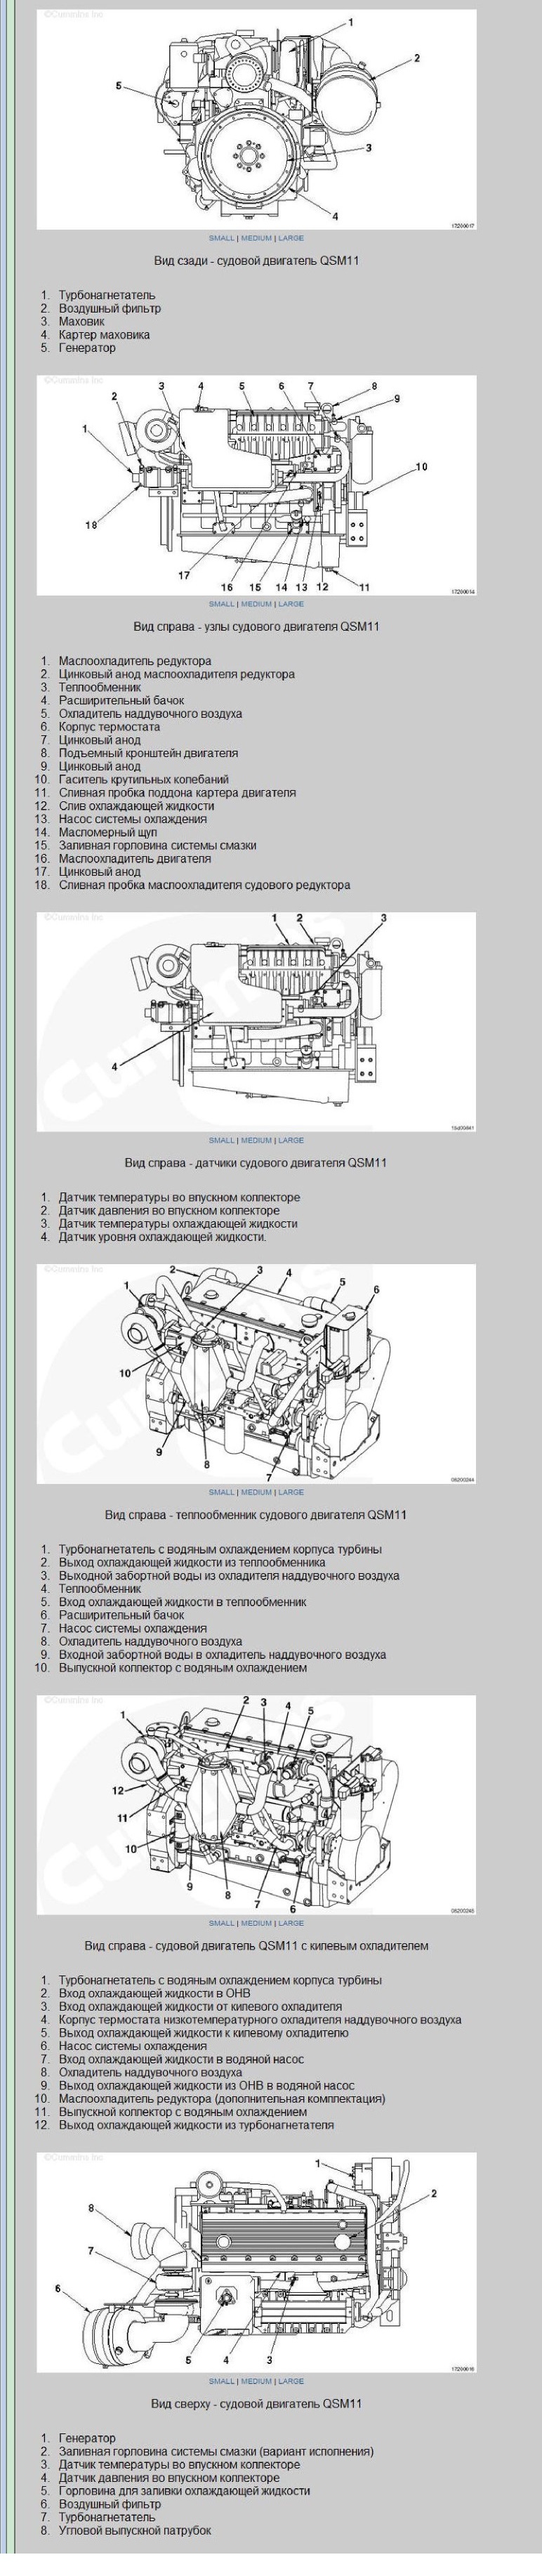This screenshot has width=542, height=2576.
Task: Click item 'Вход охлаждающей жидкости в водяной насос'
Action: pos(181,2060)
